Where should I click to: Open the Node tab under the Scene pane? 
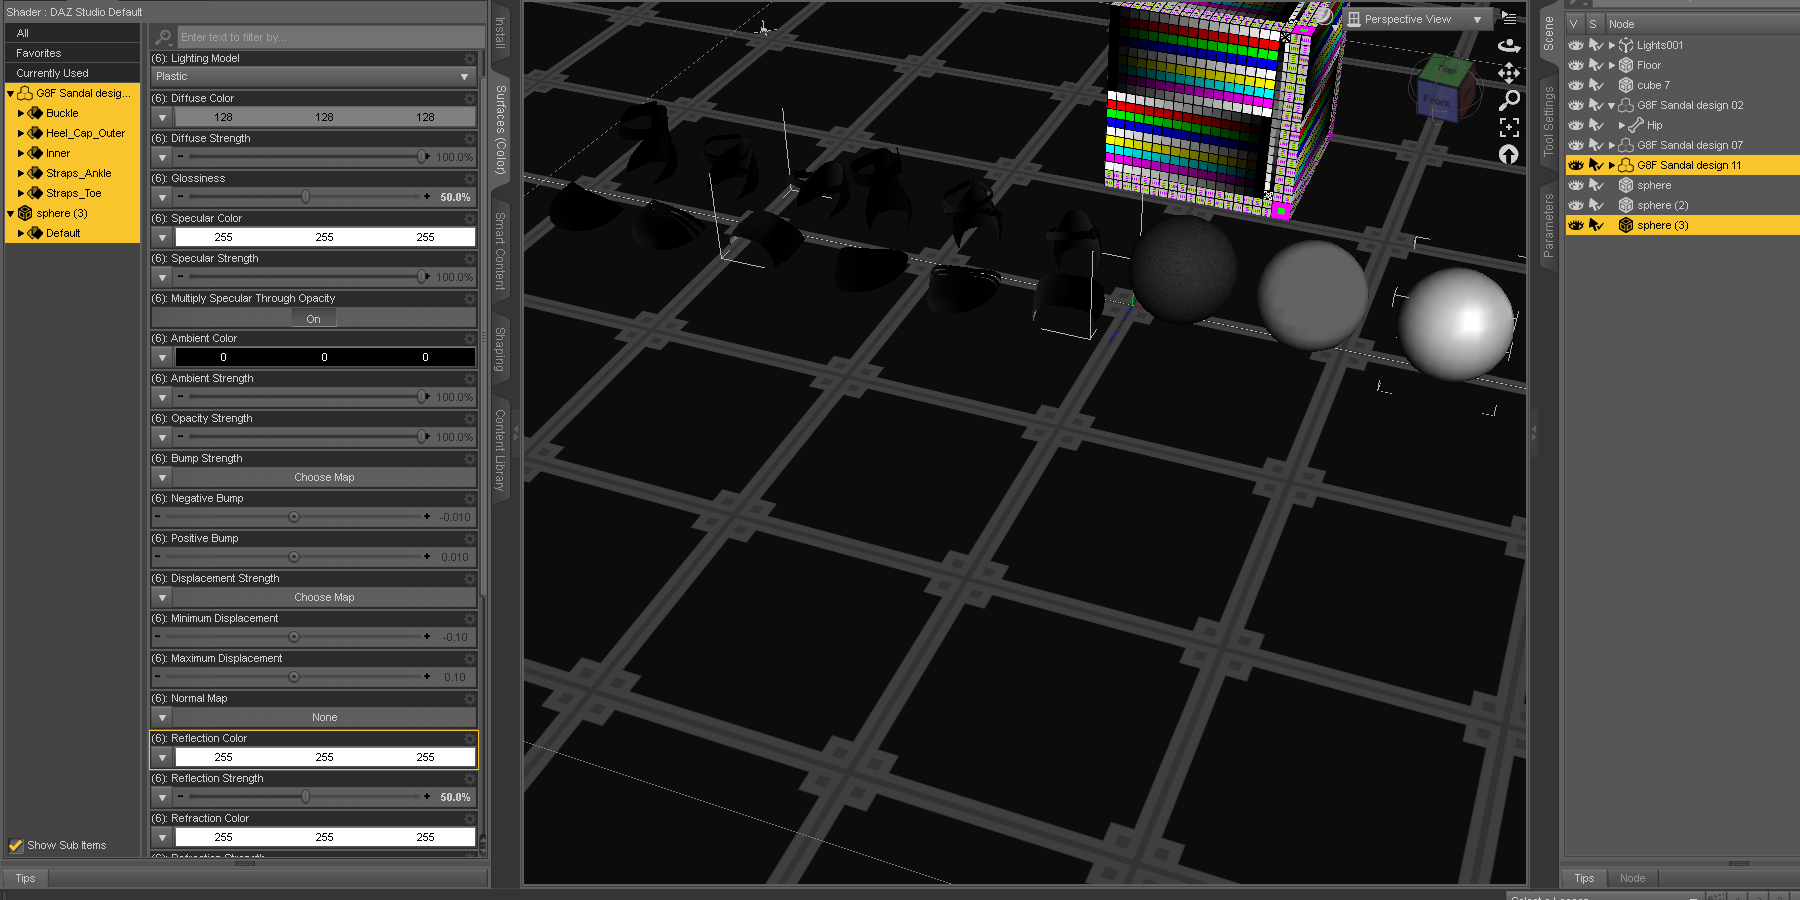pyautogui.click(x=1632, y=878)
